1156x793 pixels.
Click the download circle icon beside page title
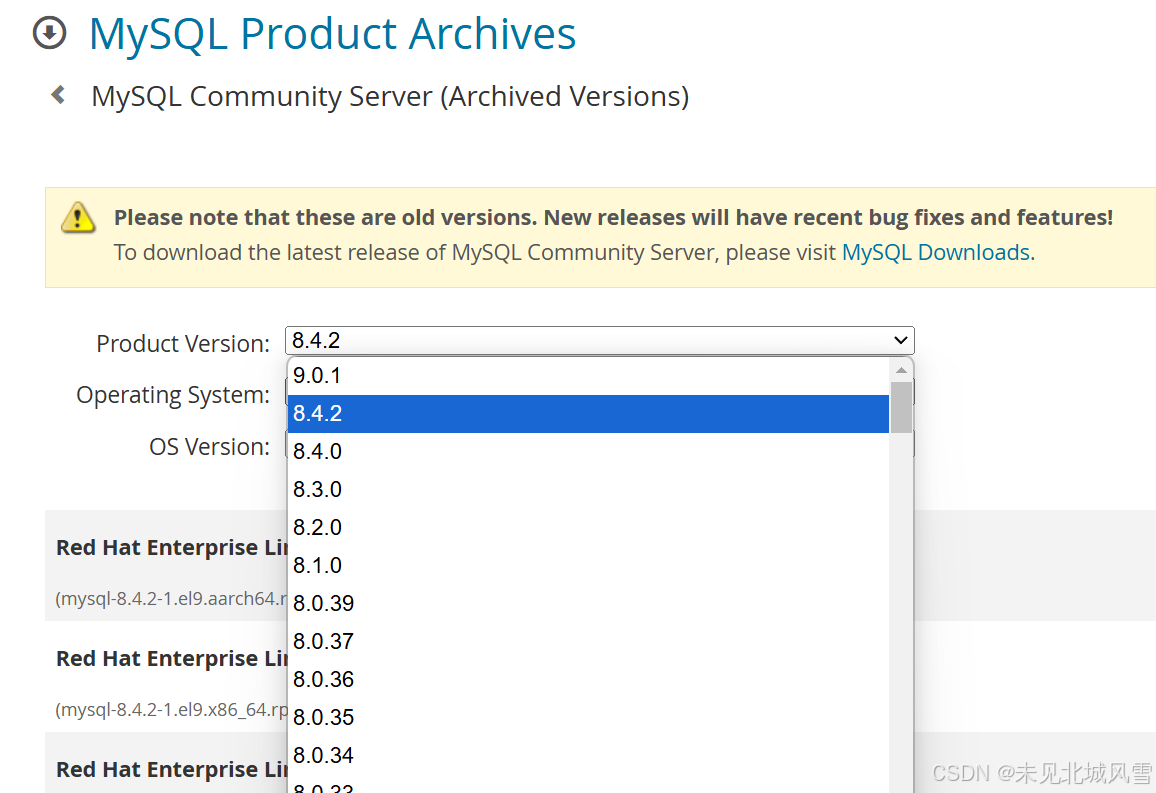pyautogui.click(x=49, y=33)
